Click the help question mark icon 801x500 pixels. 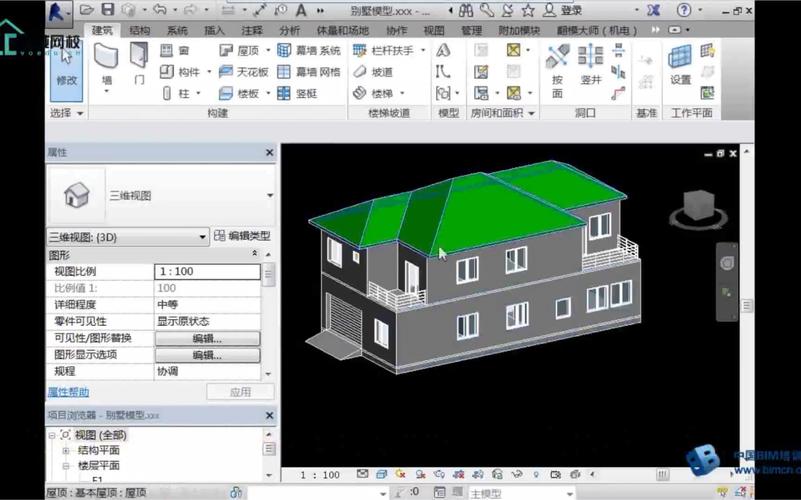point(684,10)
